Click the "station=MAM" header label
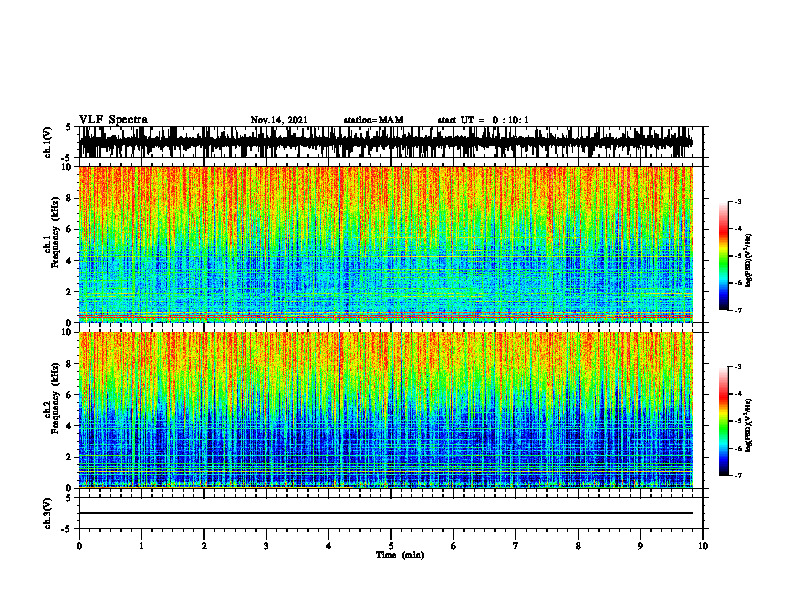 click(373, 120)
